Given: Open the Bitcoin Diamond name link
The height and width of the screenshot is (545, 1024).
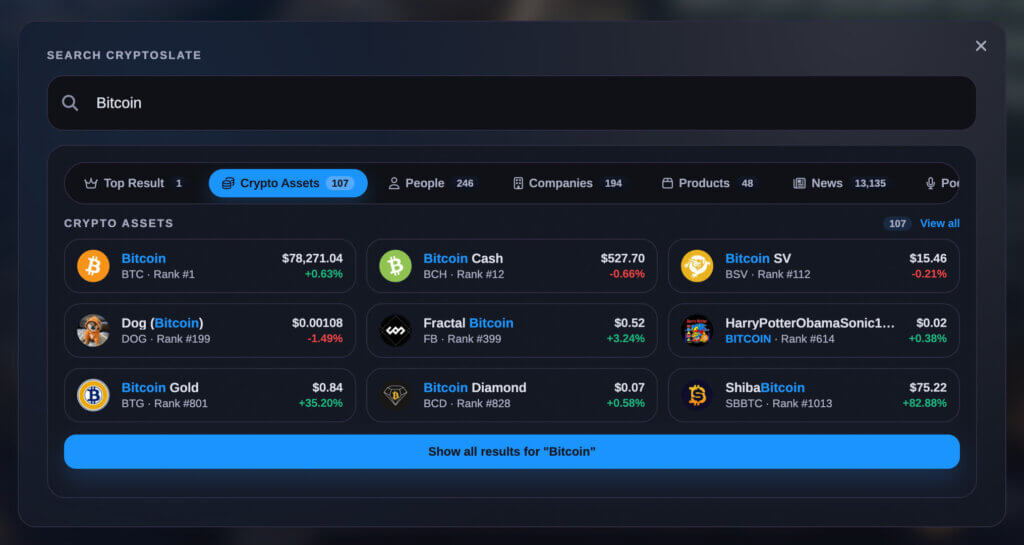Looking at the screenshot, I should tap(475, 388).
